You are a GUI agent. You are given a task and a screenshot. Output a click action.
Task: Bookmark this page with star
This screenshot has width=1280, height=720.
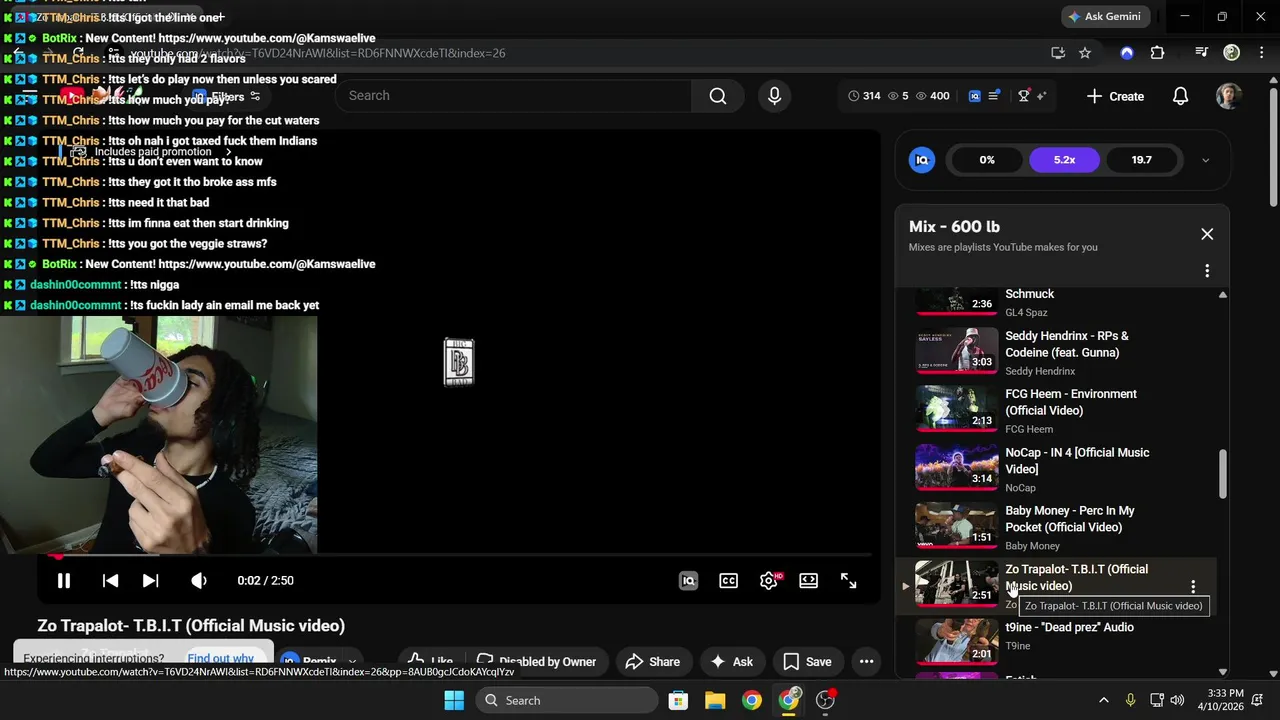(1085, 53)
